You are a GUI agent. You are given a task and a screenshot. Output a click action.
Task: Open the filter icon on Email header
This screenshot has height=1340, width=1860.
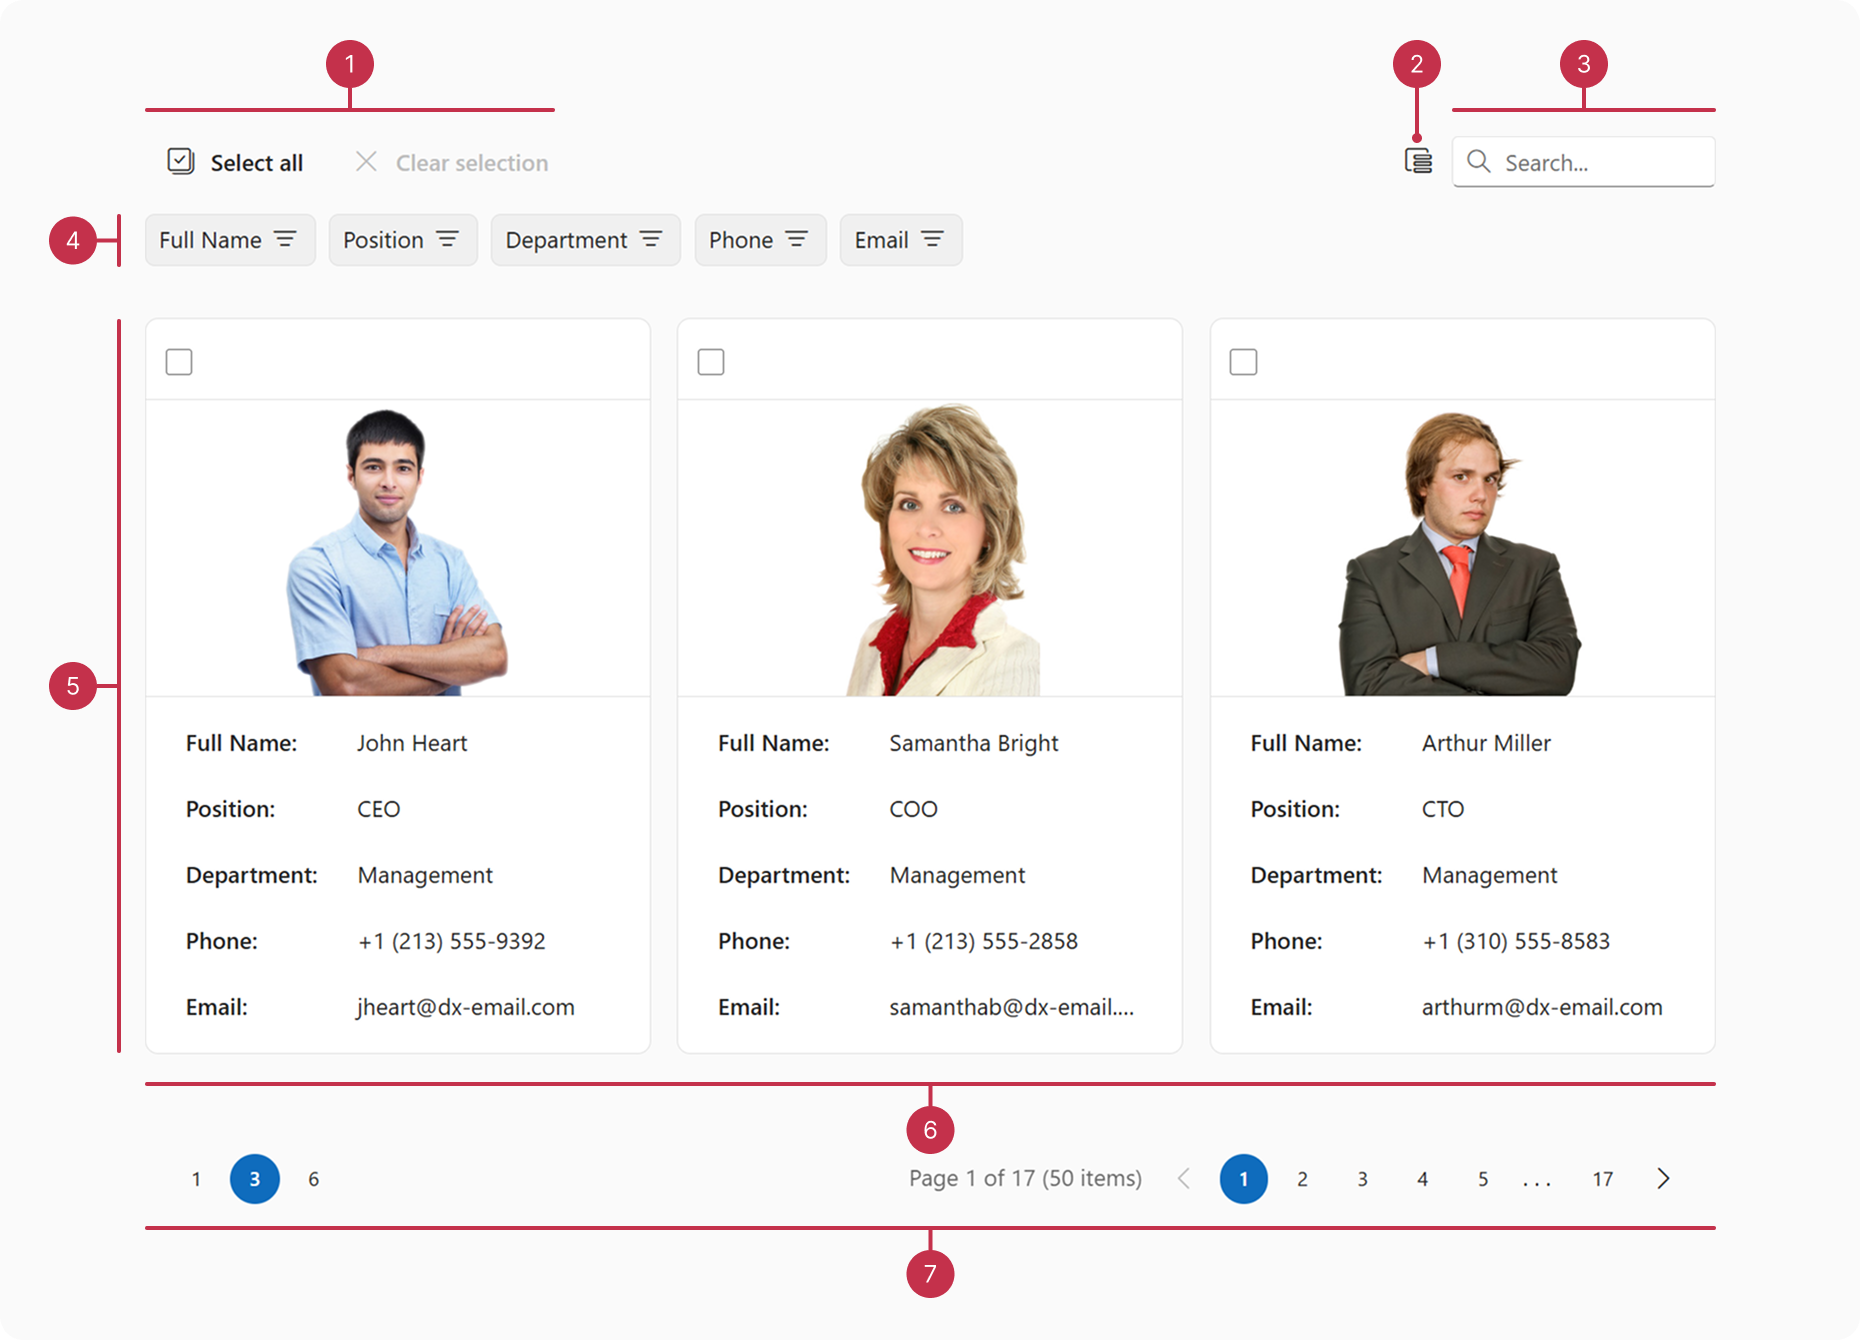[x=932, y=239]
